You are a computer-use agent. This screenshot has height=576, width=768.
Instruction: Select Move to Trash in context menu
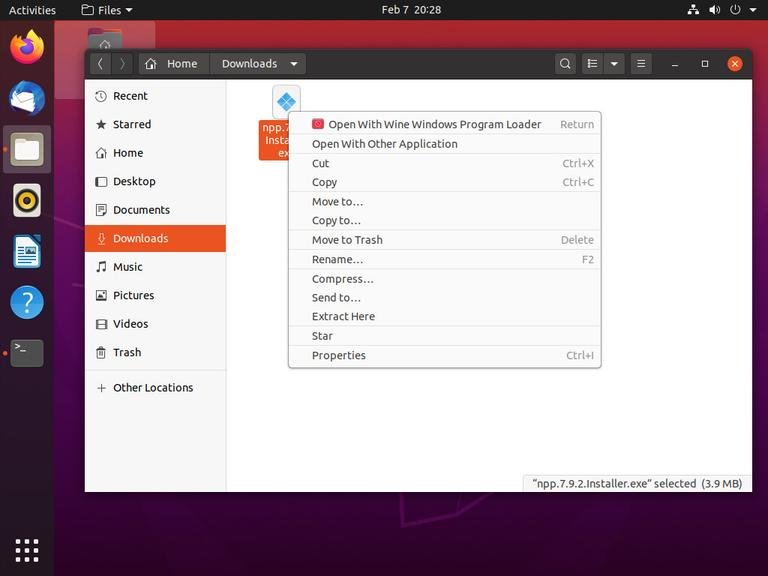[347, 240]
